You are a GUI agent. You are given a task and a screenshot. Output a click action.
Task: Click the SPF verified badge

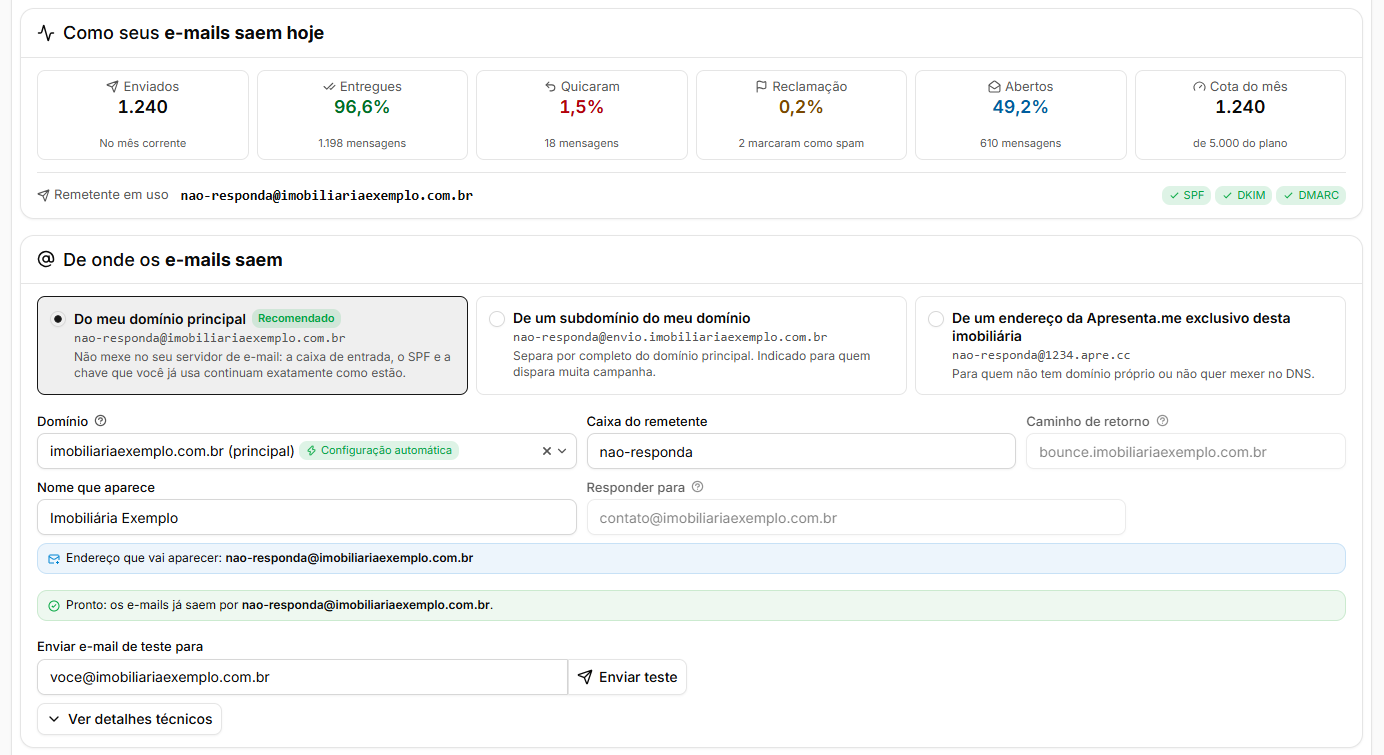1186,195
